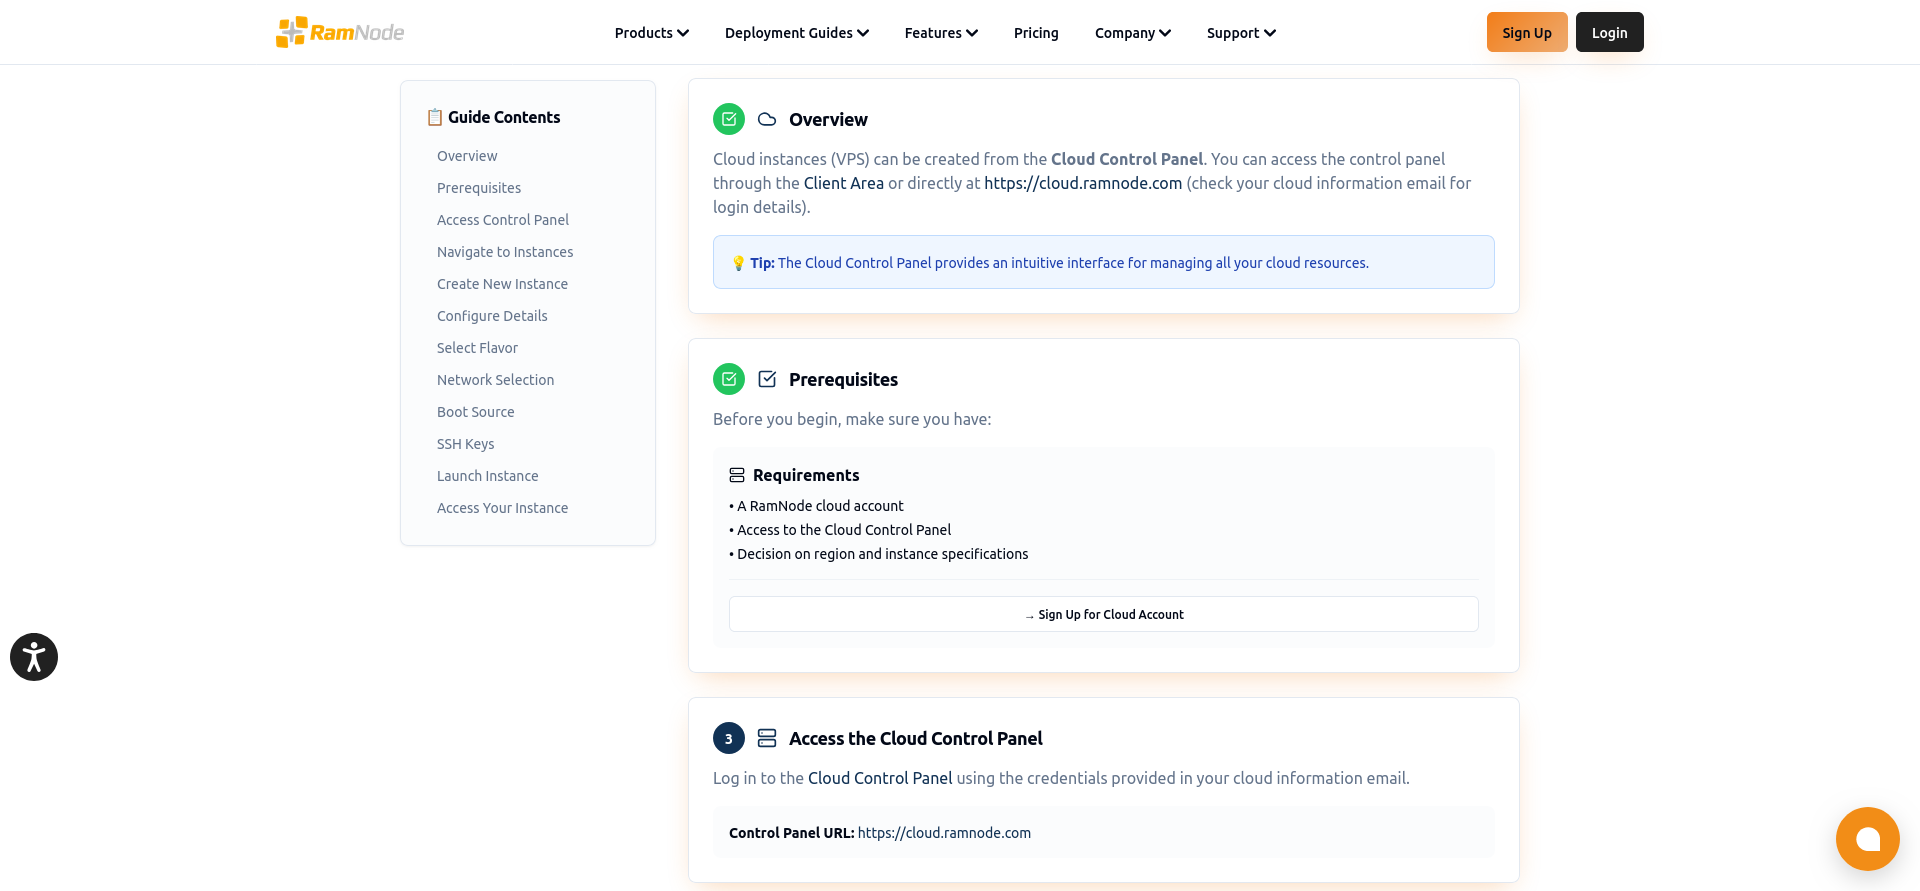Click the lightbulb Tip icon
The height and width of the screenshot is (891, 1920).
pos(738,263)
